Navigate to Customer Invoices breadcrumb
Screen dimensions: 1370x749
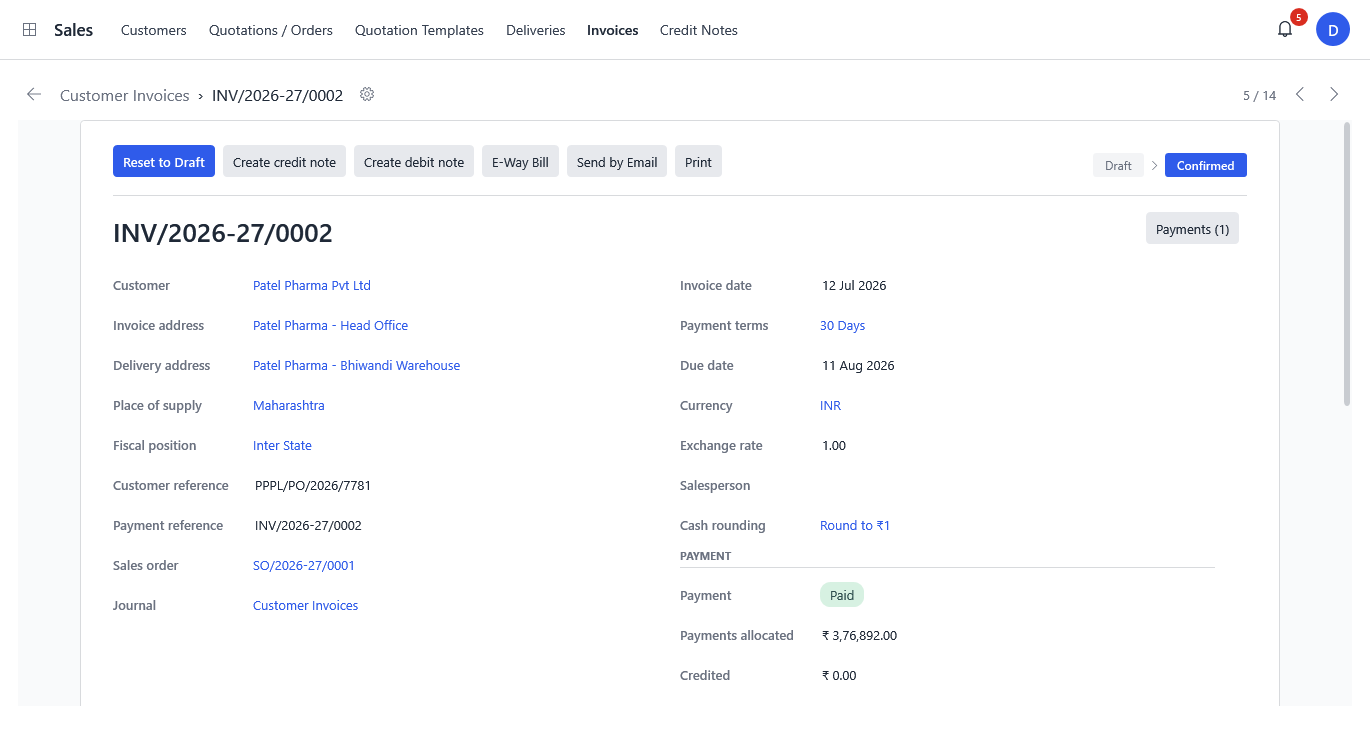tap(125, 96)
